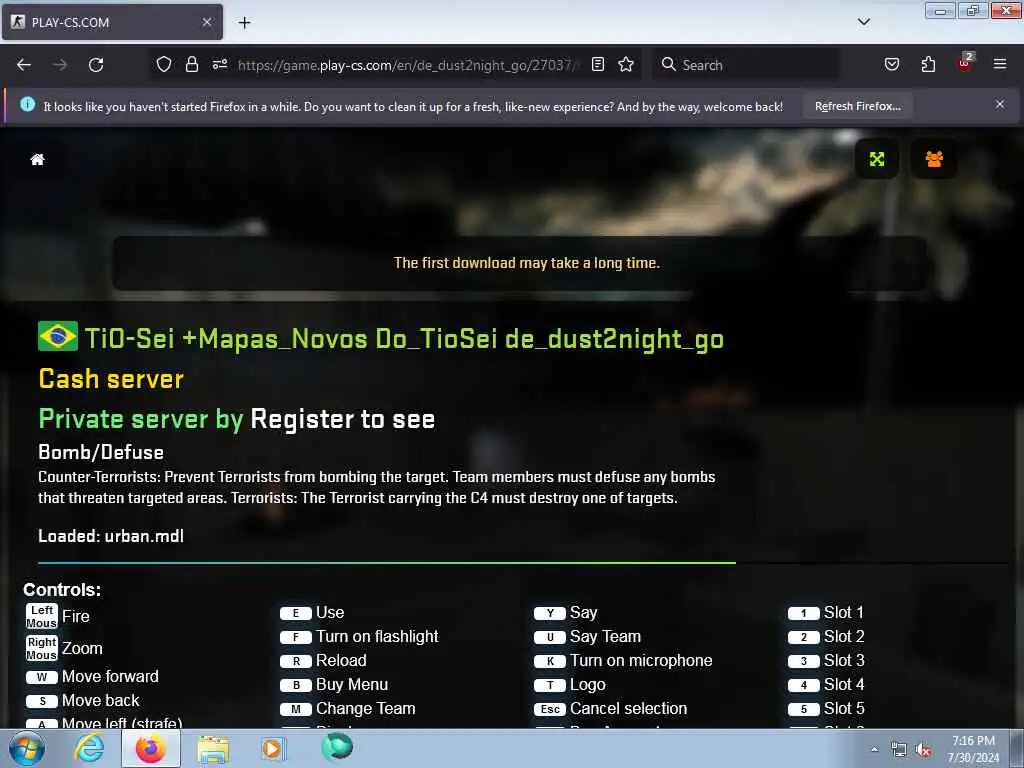The image size is (1024, 768).
Task: Click the R key for Reload
Action: click(296, 662)
